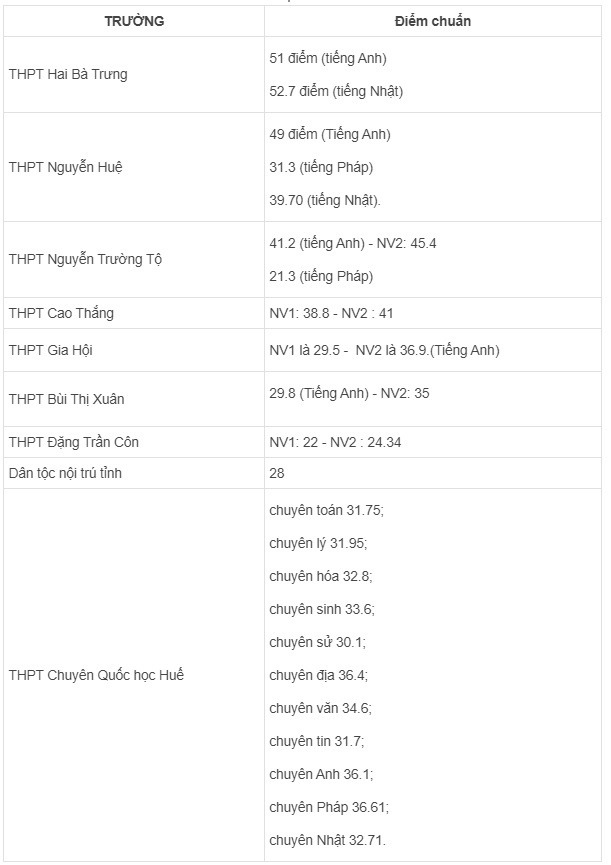Click the 21.3 (tiếng Pháp) score
The image size is (611, 865).
tap(321, 276)
